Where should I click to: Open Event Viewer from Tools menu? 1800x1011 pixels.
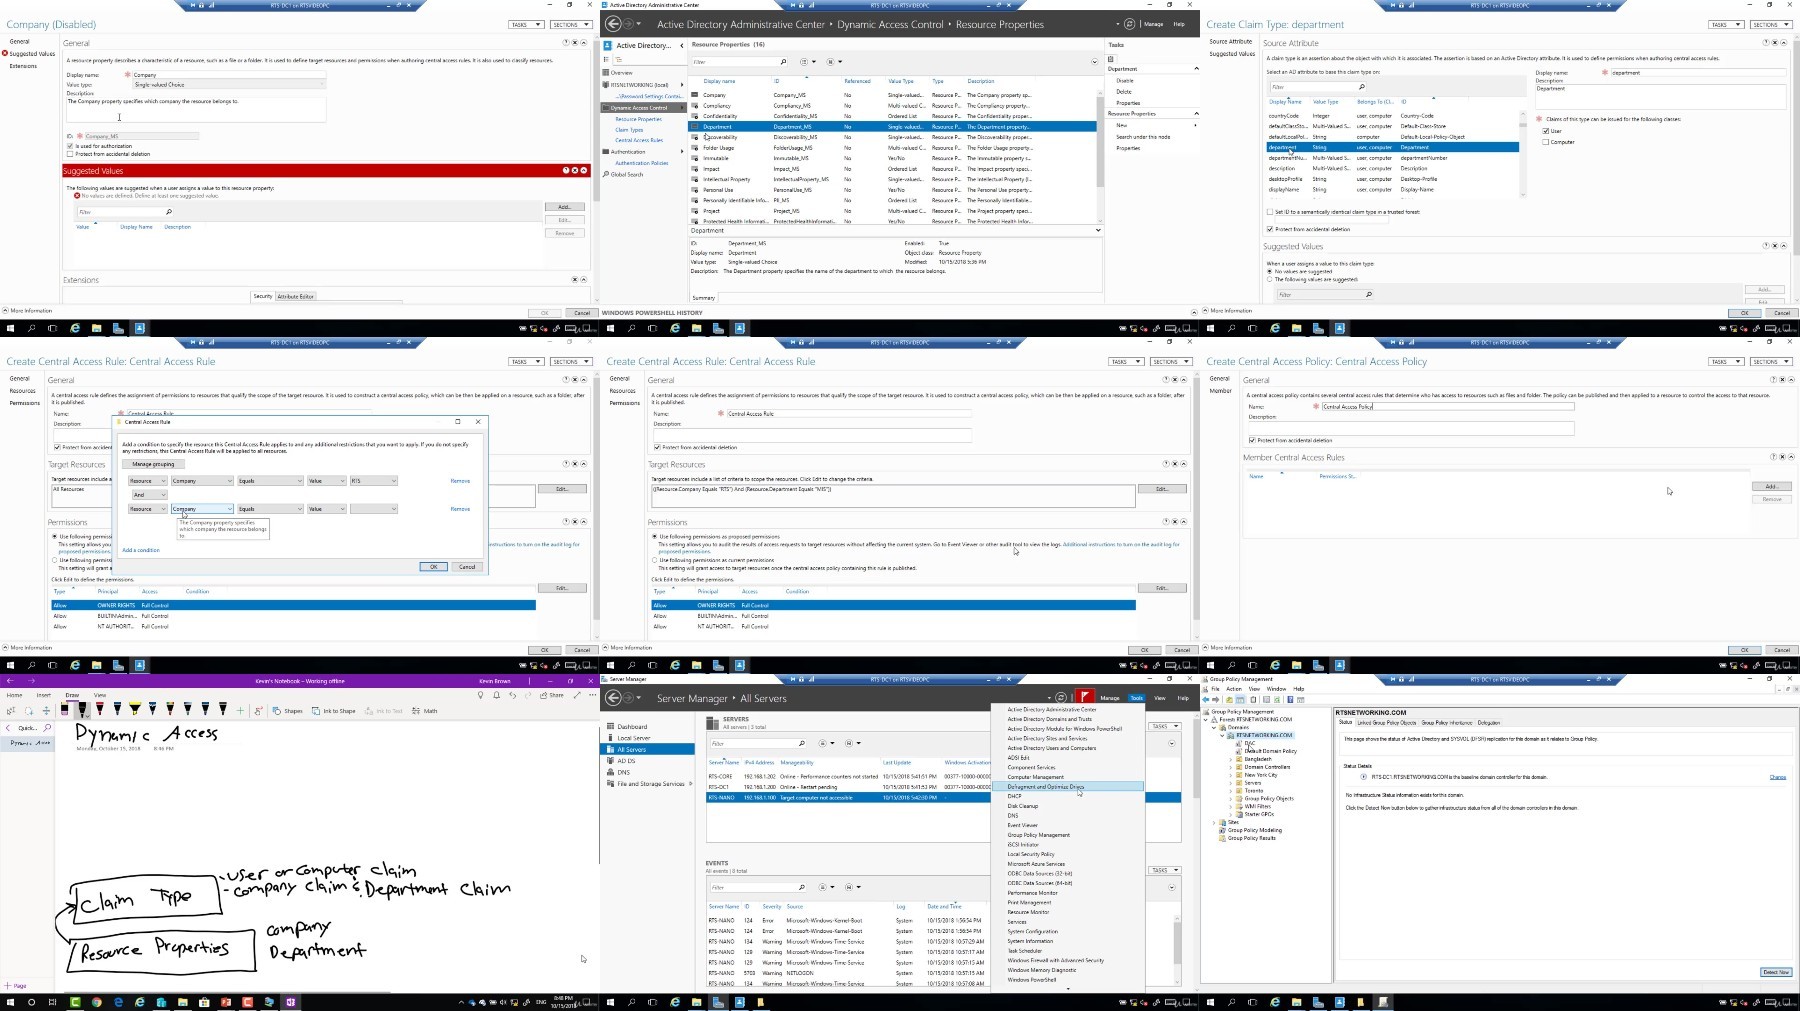pyautogui.click(x=1022, y=825)
